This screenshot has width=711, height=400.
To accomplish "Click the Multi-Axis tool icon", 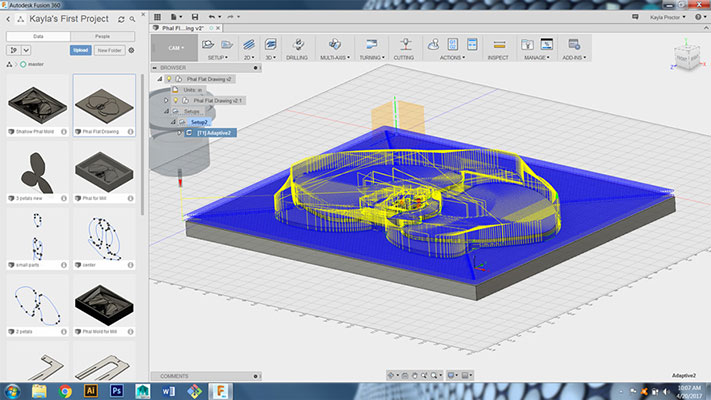I will (335, 44).
